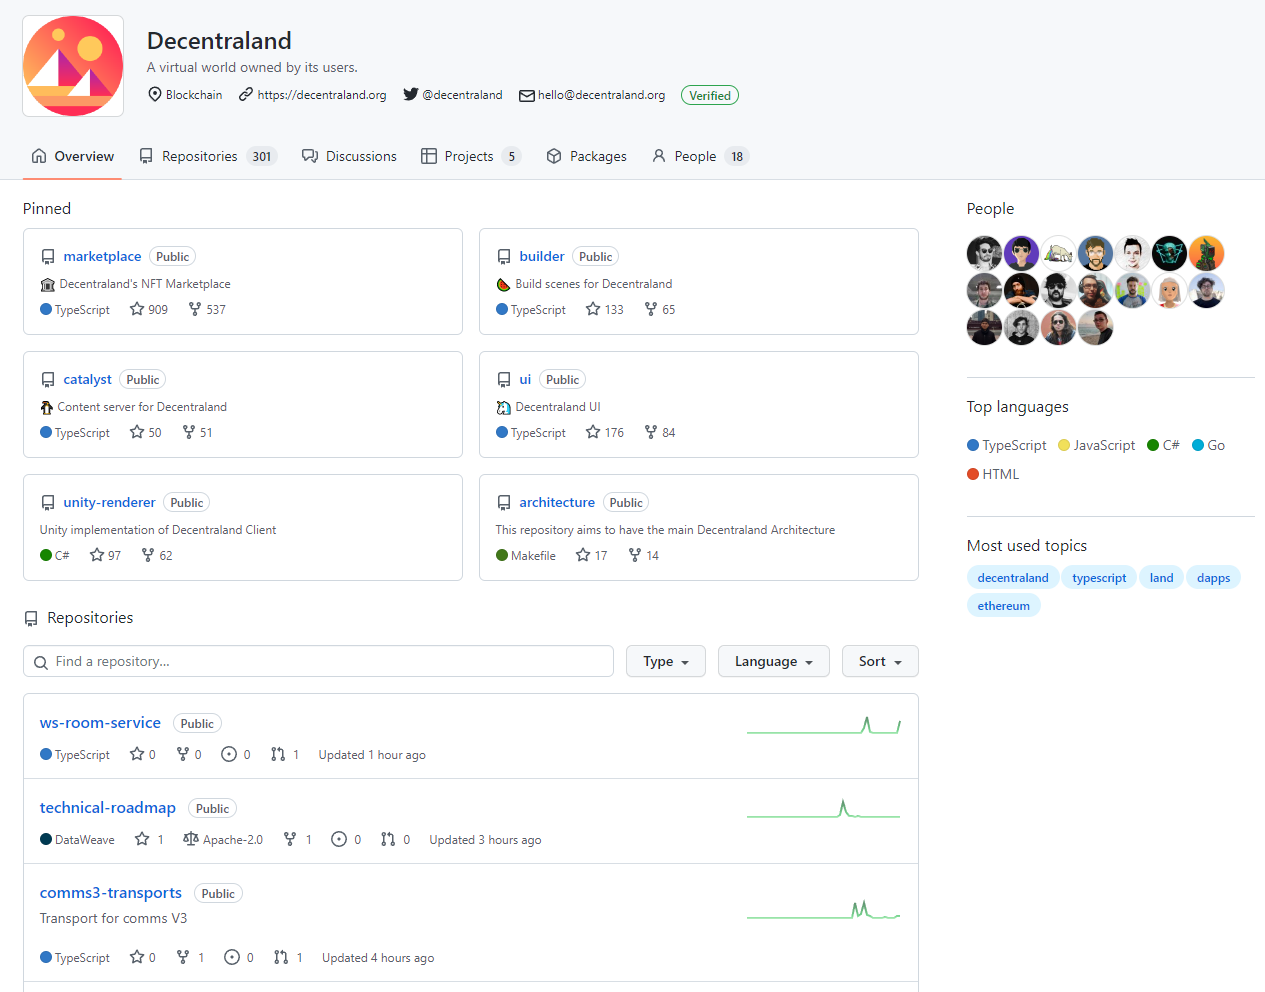Click the Apache-2.0 license icon in technical-roadmap row
This screenshot has width=1265, height=992.
point(191,839)
